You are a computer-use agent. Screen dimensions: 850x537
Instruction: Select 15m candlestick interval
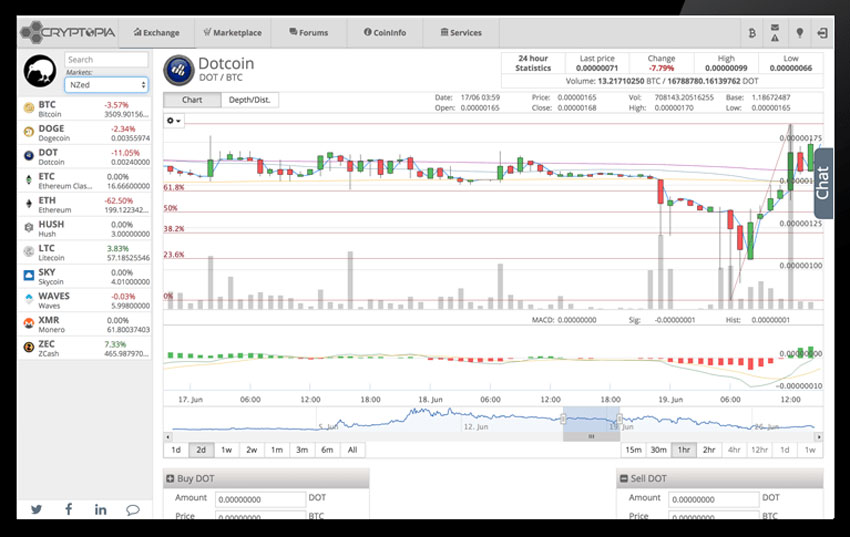pos(633,450)
